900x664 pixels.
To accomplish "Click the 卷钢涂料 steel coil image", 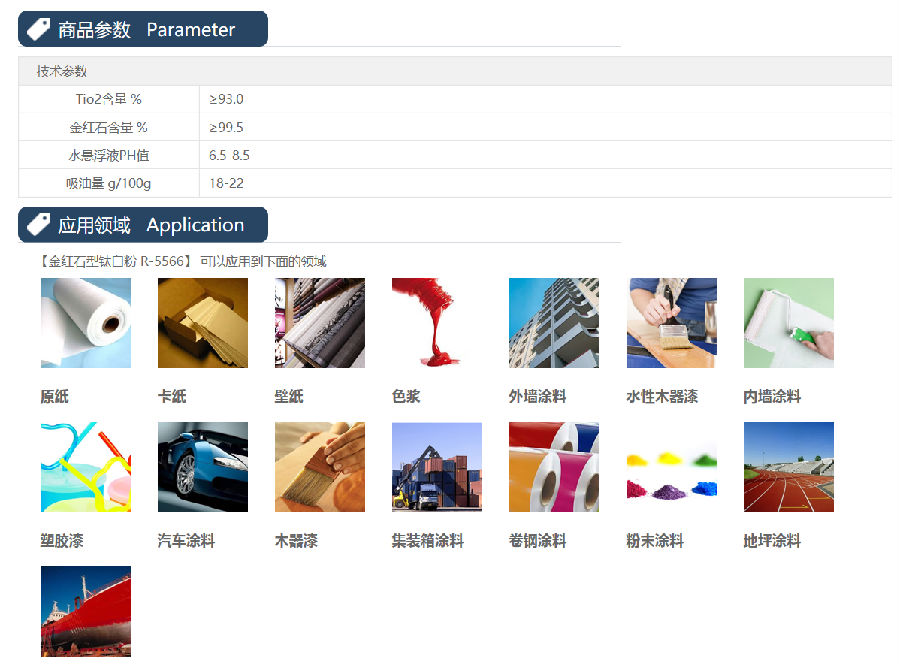I will pos(553,467).
